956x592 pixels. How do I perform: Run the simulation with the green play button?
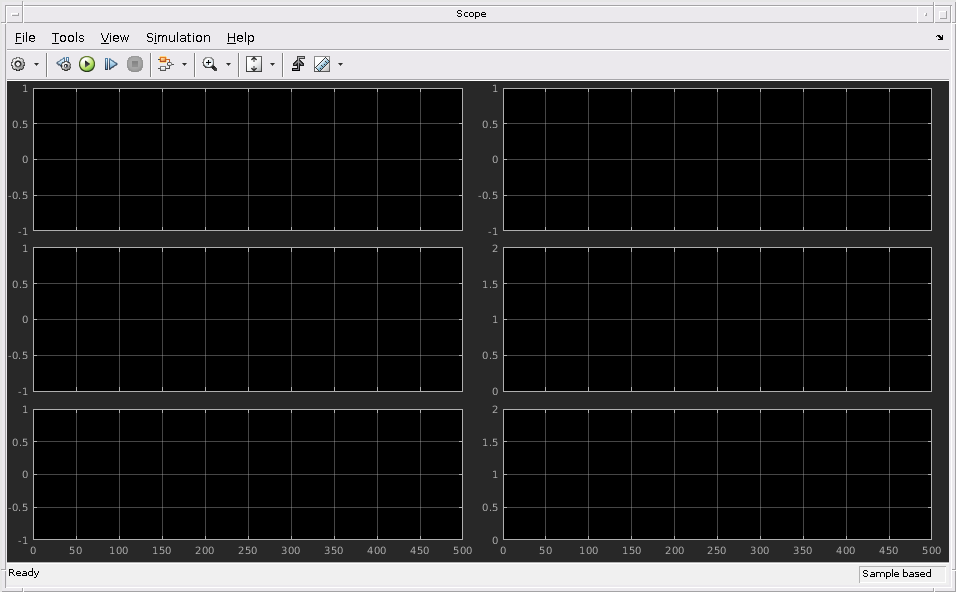87,64
